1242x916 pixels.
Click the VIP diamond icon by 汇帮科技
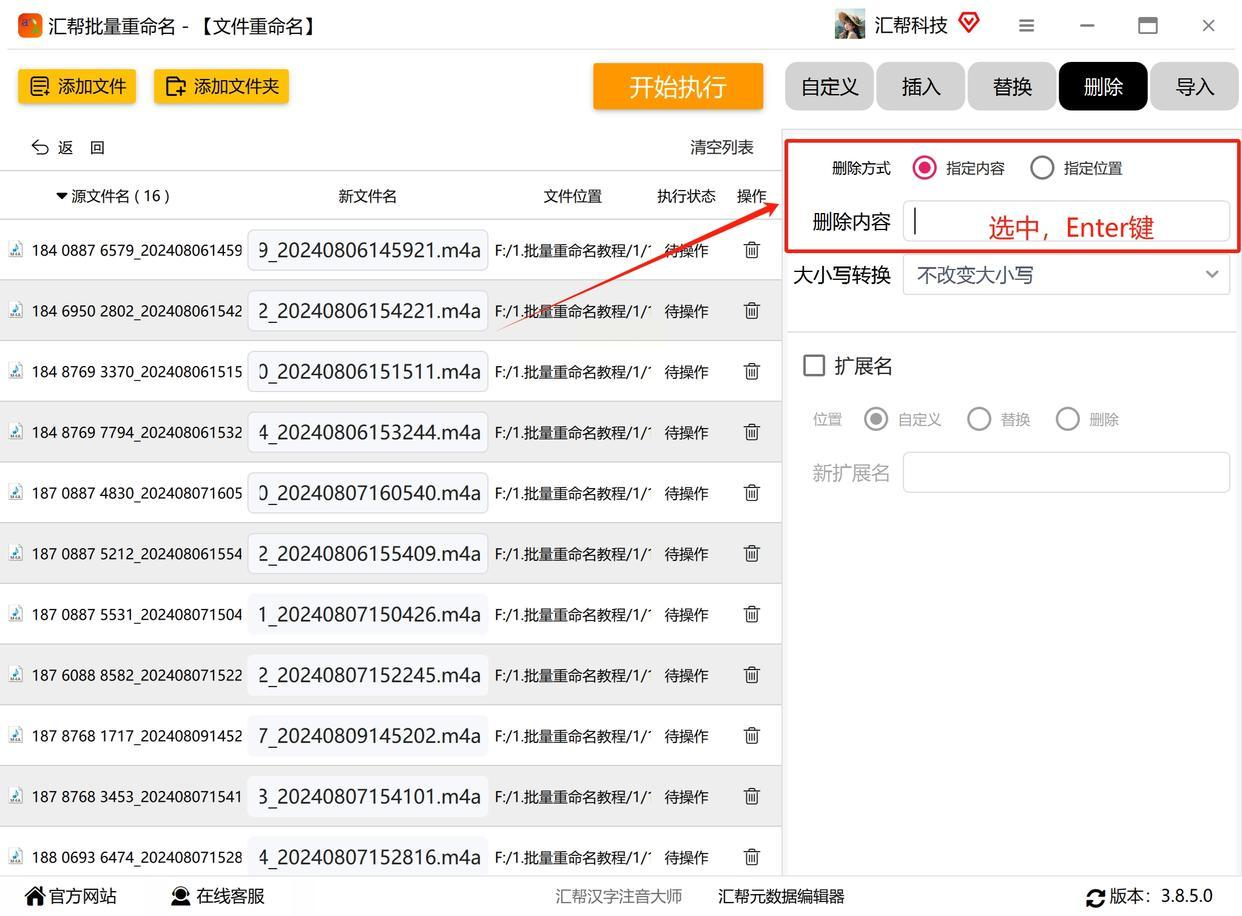pyautogui.click(x=968, y=22)
